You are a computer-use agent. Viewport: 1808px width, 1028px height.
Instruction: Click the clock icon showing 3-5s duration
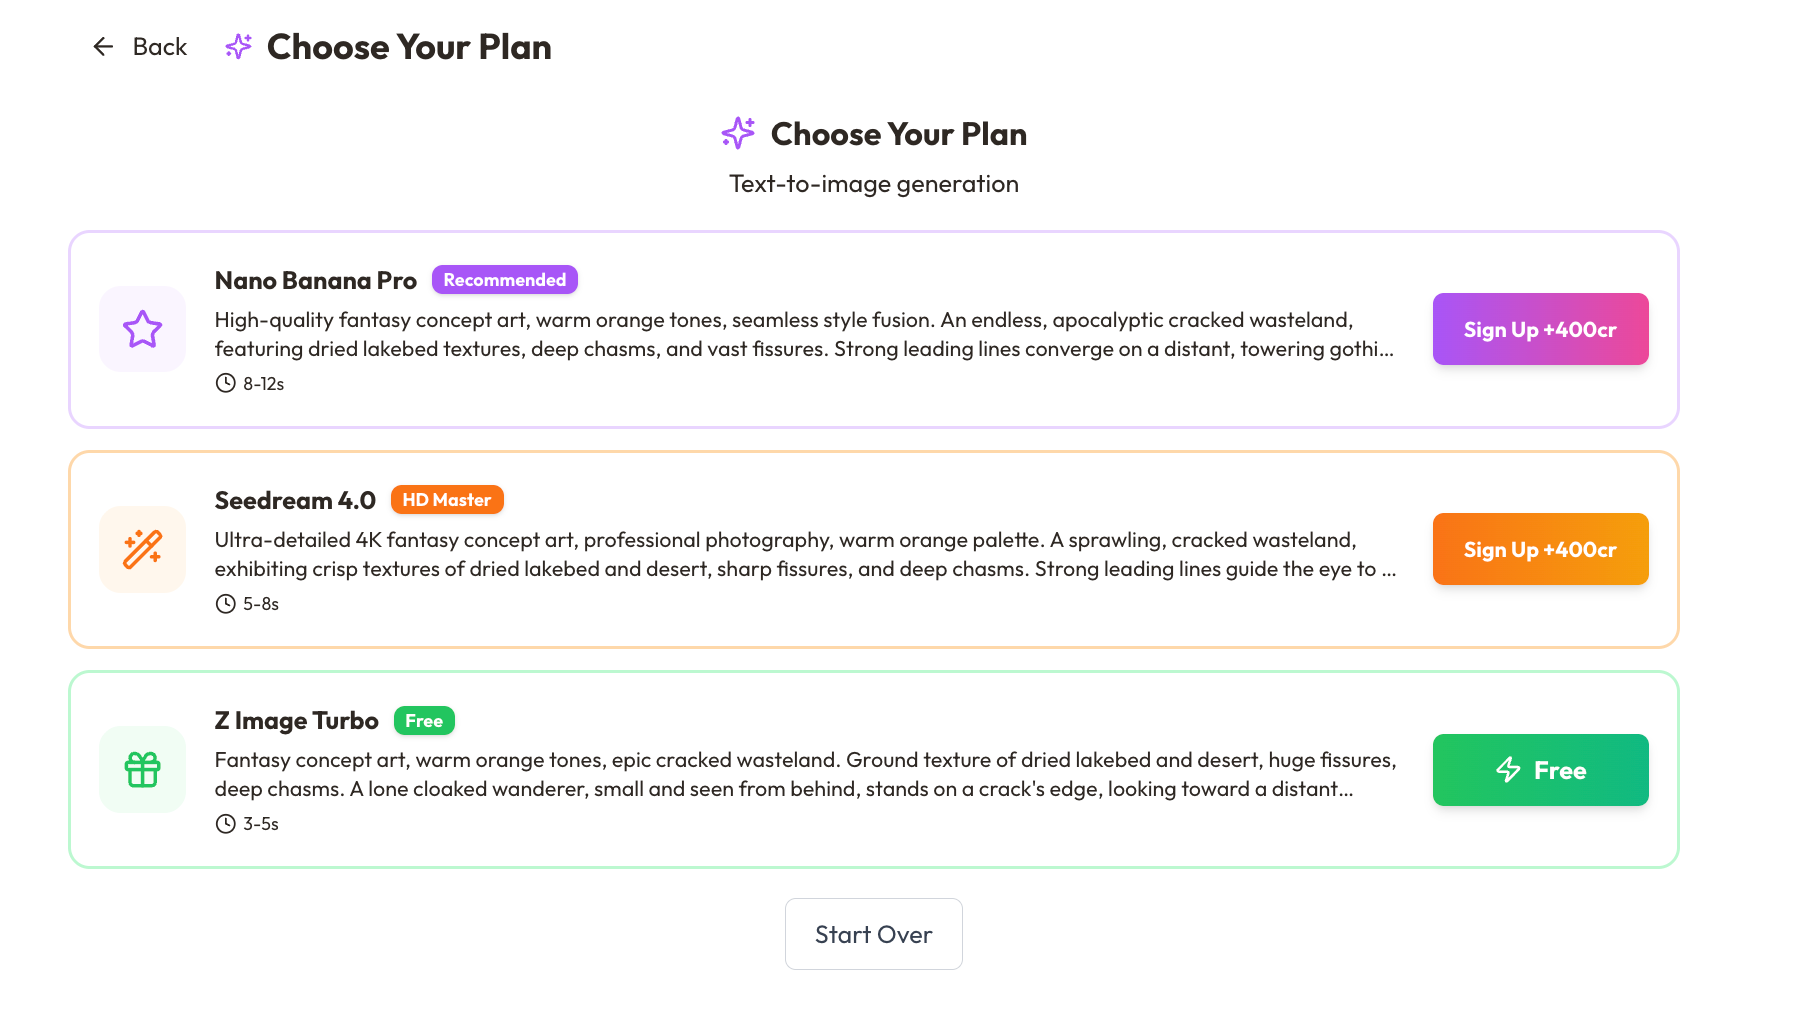(x=224, y=823)
